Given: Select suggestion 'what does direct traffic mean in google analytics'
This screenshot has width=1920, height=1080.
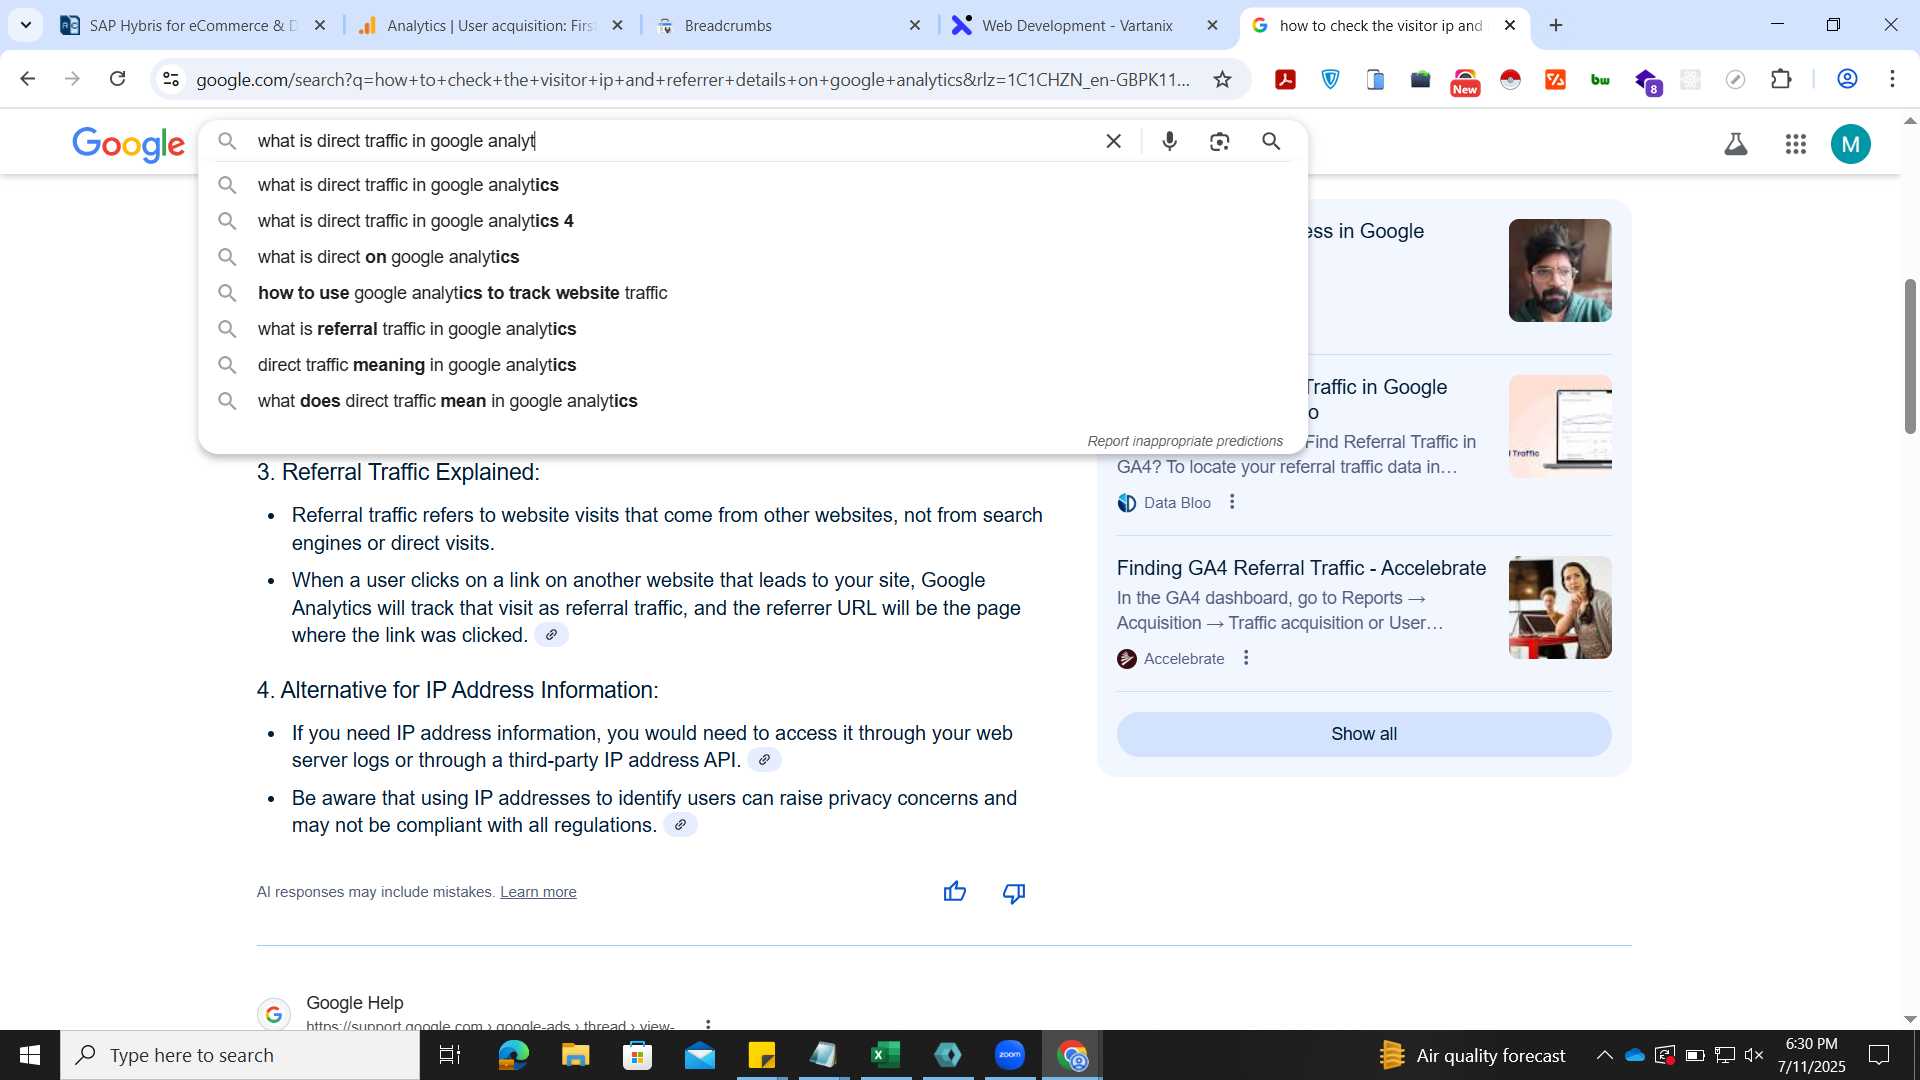Looking at the screenshot, I should click(x=753, y=401).
